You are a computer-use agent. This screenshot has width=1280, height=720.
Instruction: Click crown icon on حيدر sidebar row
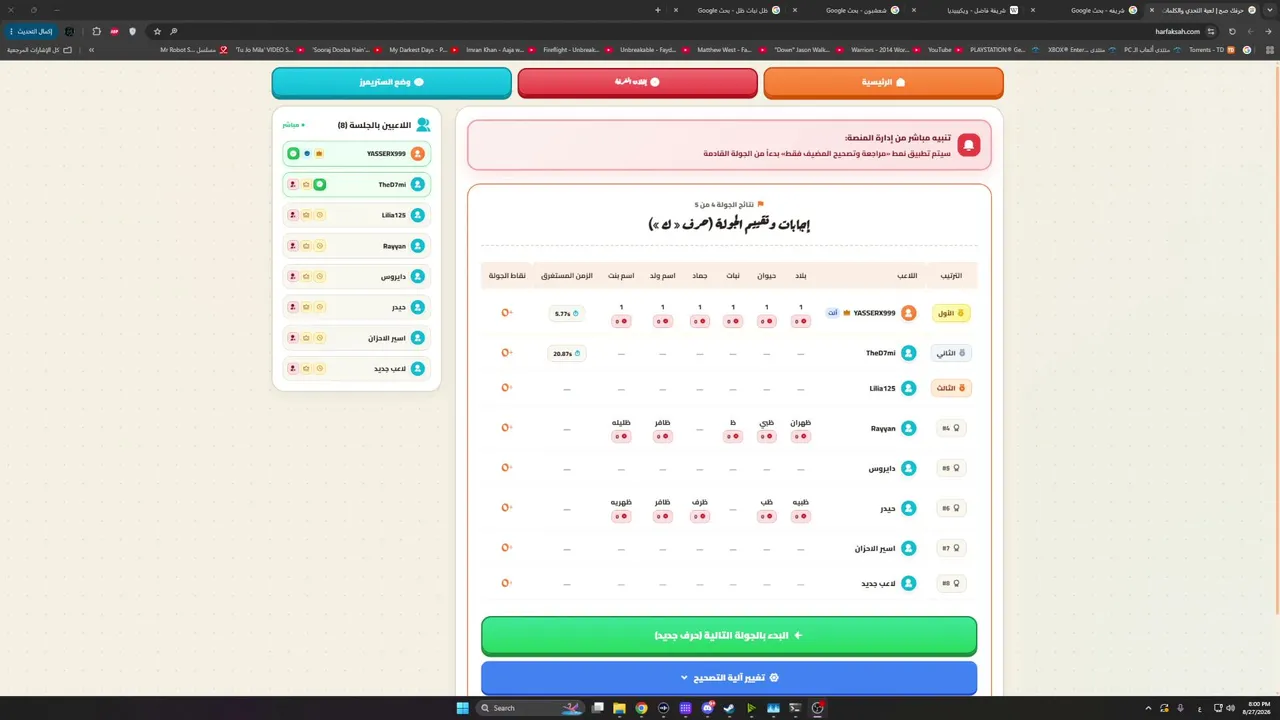pos(306,307)
